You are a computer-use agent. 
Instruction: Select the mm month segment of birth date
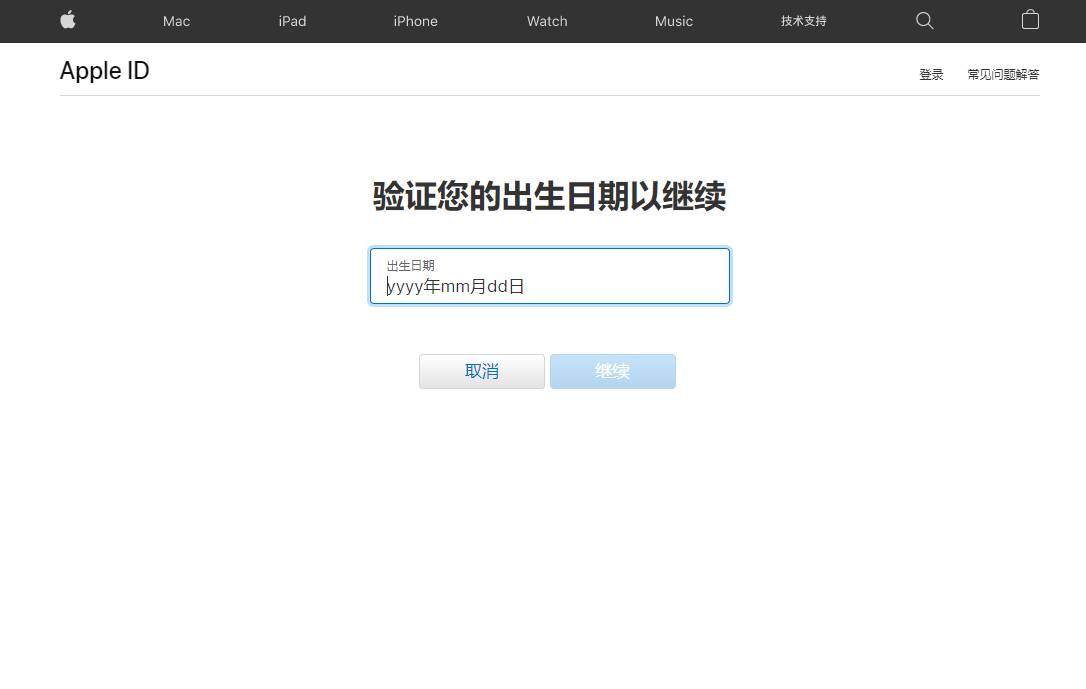455,287
